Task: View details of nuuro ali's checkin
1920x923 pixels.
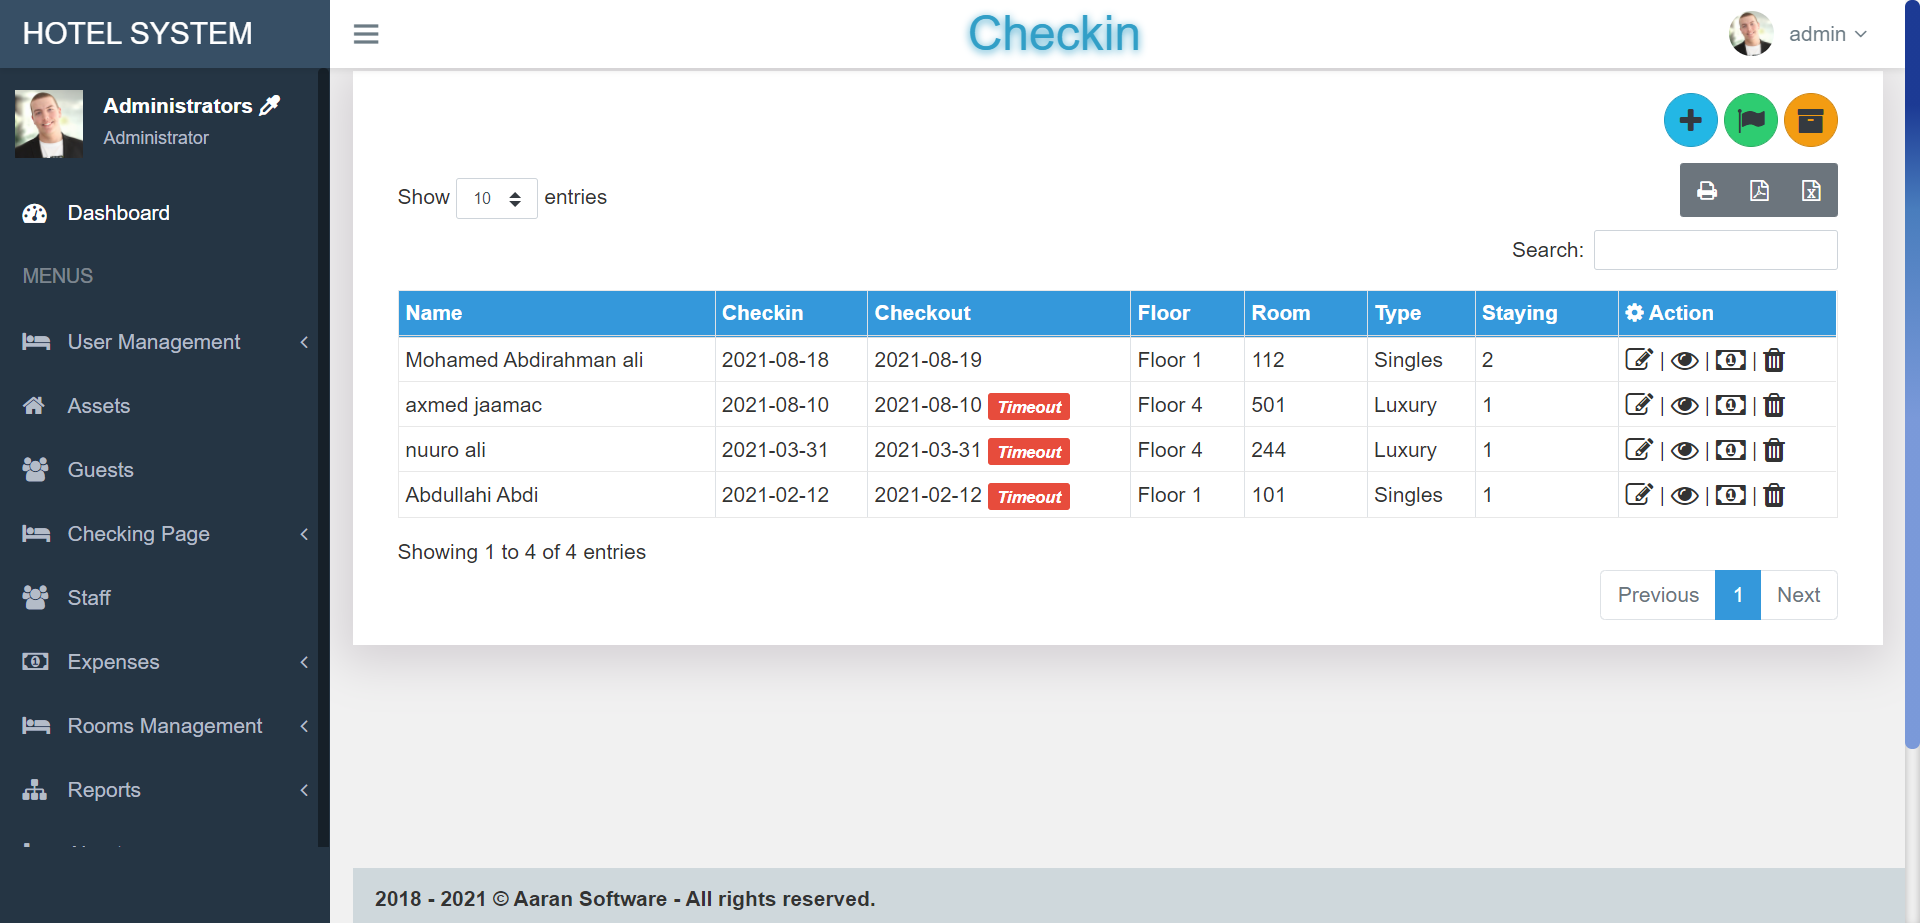Action: [1685, 450]
